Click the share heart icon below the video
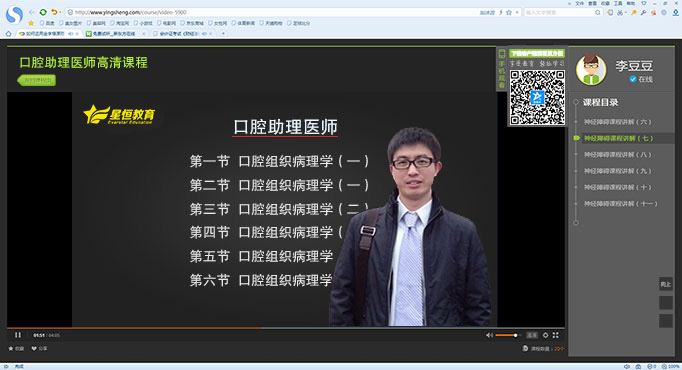The image size is (682, 370). pos(34,348)
